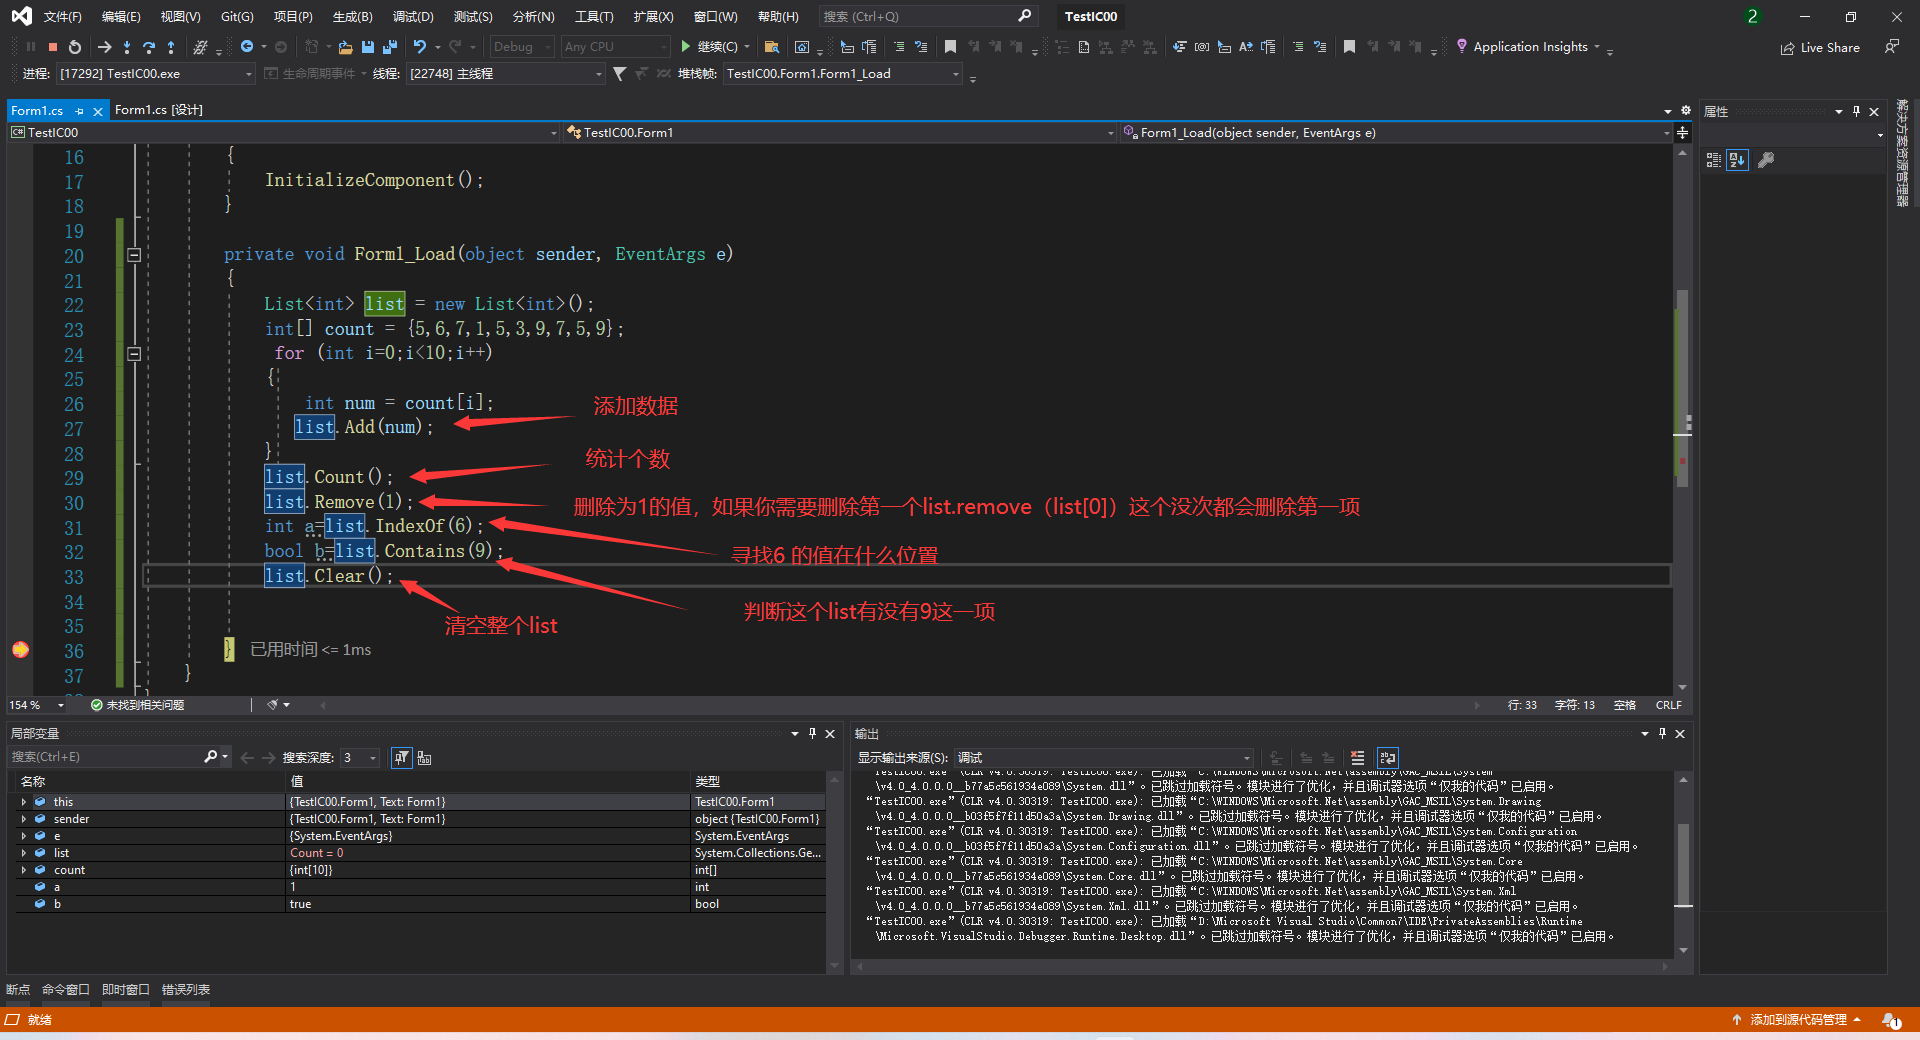The height and width of the screenshot is (1040, 1920).
Task: Toggle the Locals panel filter button
Action: [401, 758]
